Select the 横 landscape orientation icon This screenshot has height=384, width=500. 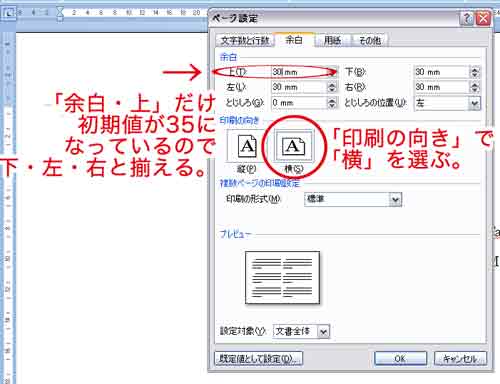click(293, 146)
